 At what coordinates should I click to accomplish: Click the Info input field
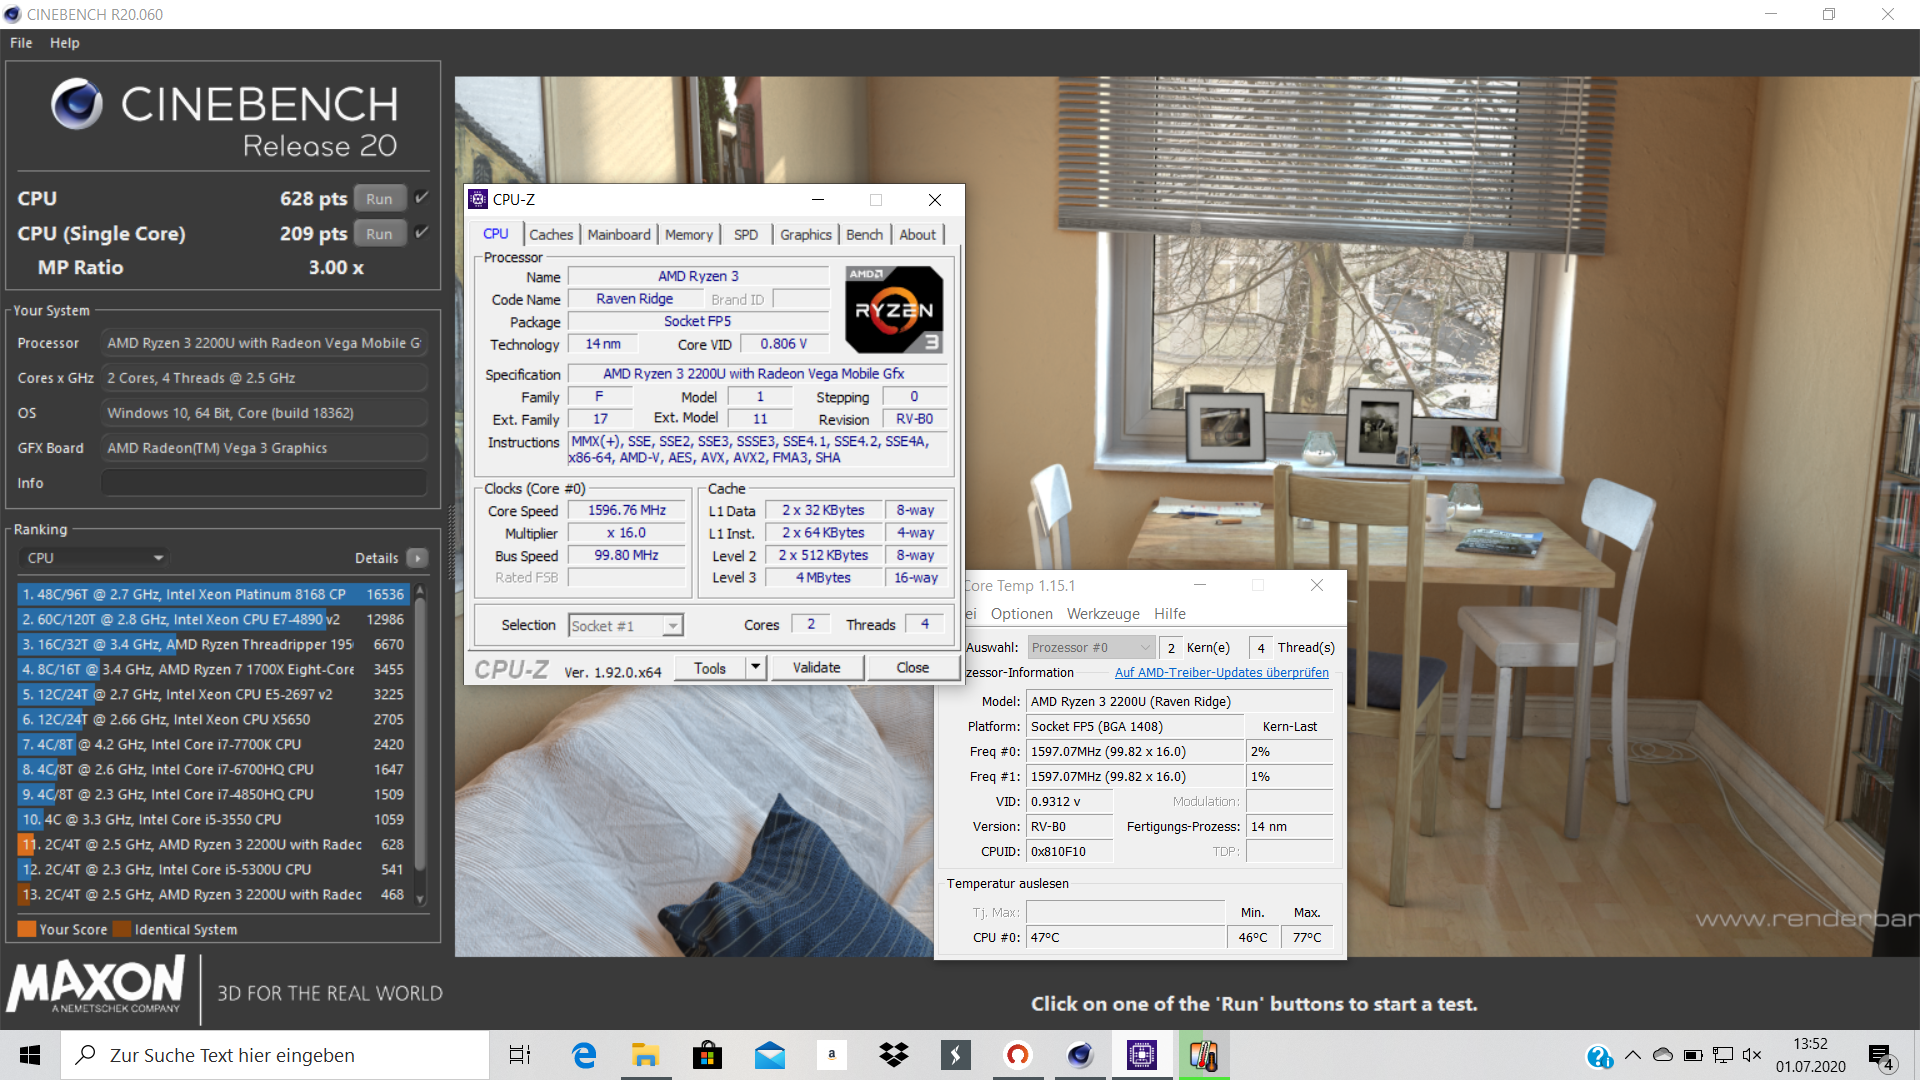[x=264, y=483]
